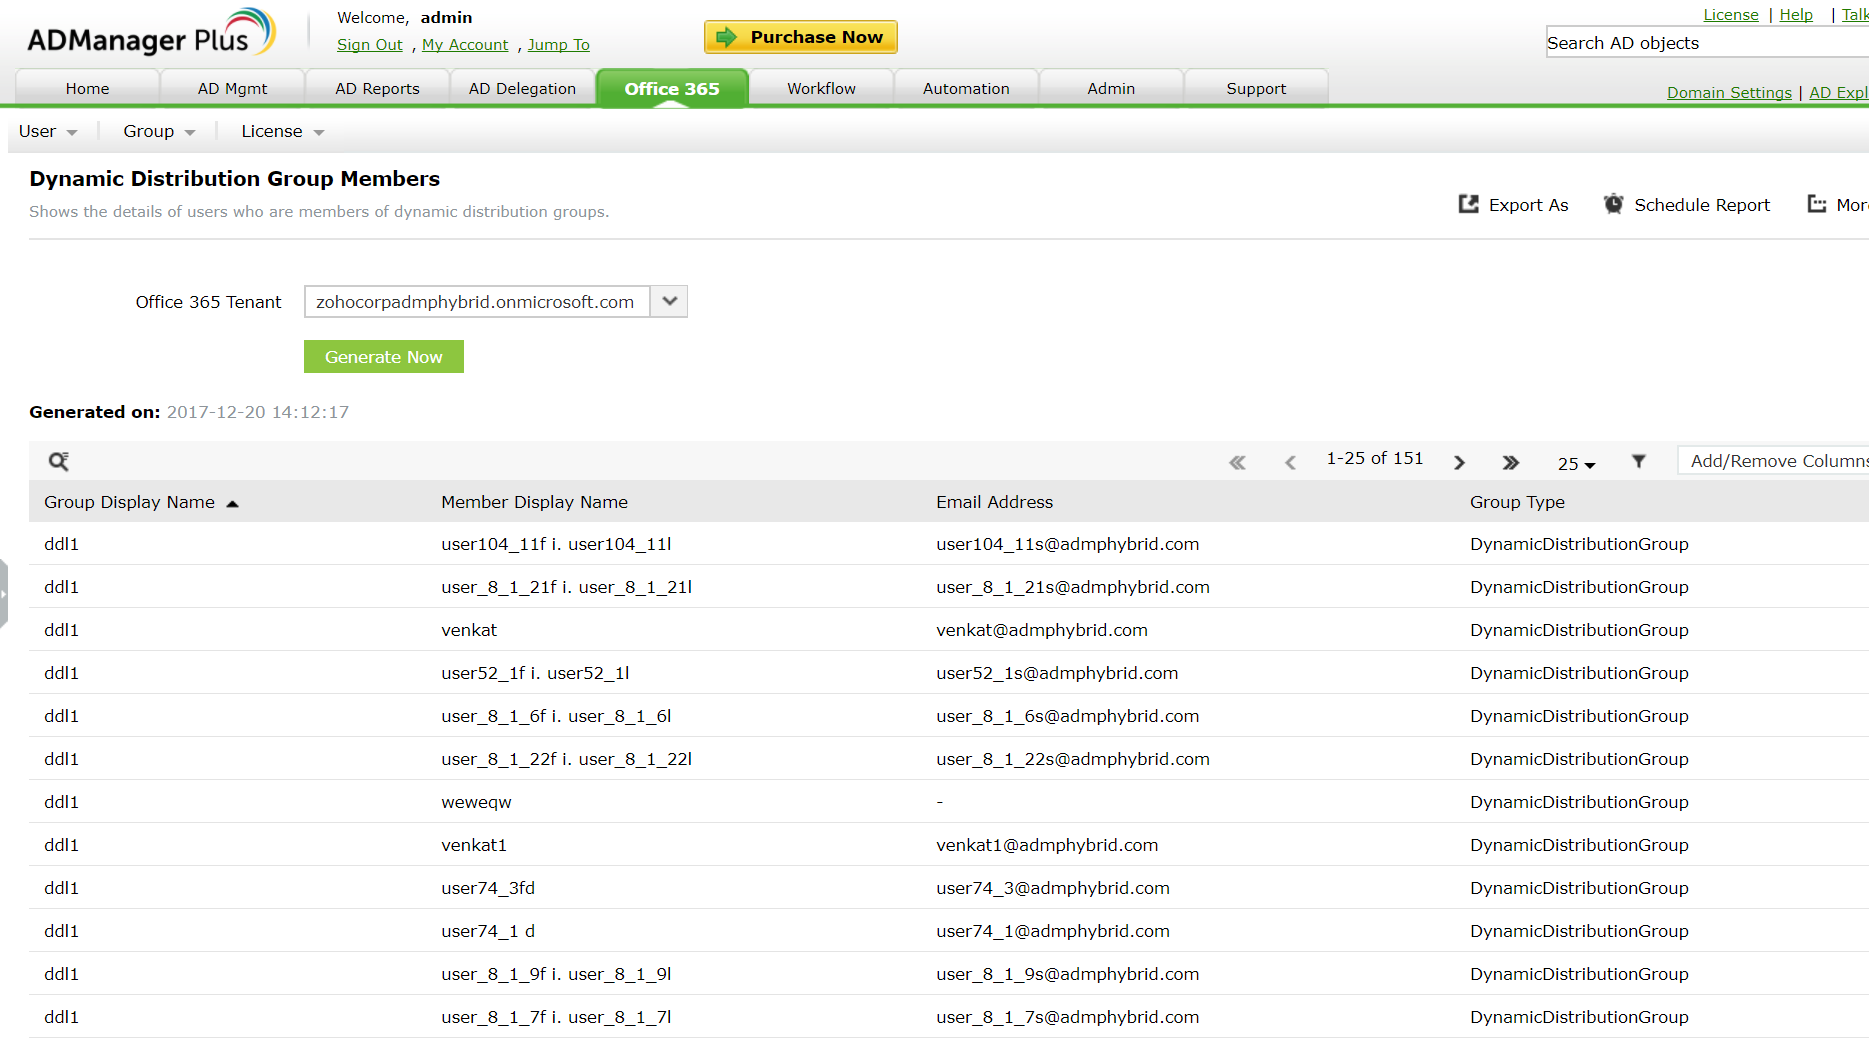The height and width of the screenshot is (1040, 1869).
Task: Go to first page of results
Action: point(1237,462)
